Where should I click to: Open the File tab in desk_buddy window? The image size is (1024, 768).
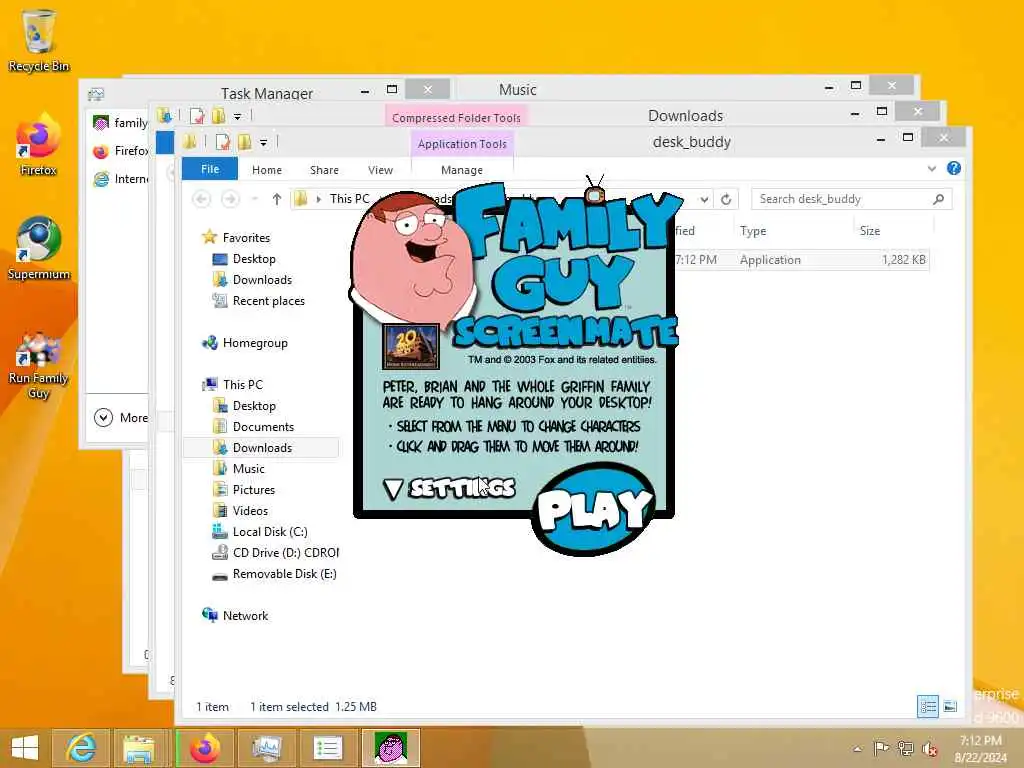210,169
